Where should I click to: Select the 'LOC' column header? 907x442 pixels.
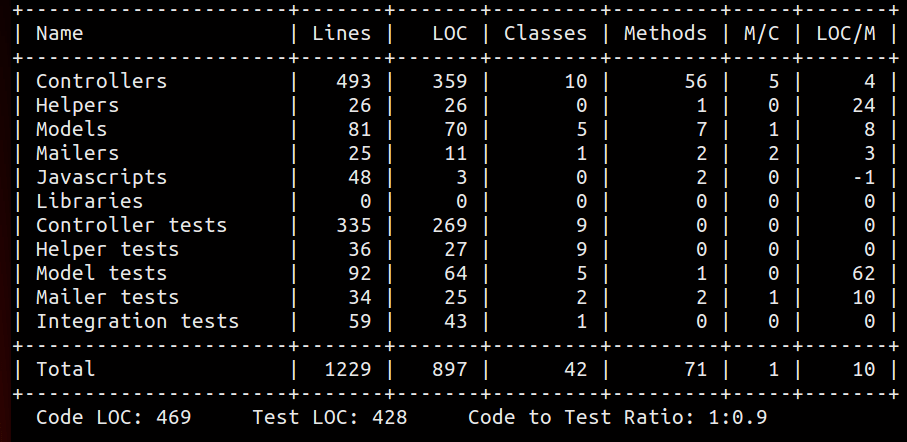tap(449, 34)
